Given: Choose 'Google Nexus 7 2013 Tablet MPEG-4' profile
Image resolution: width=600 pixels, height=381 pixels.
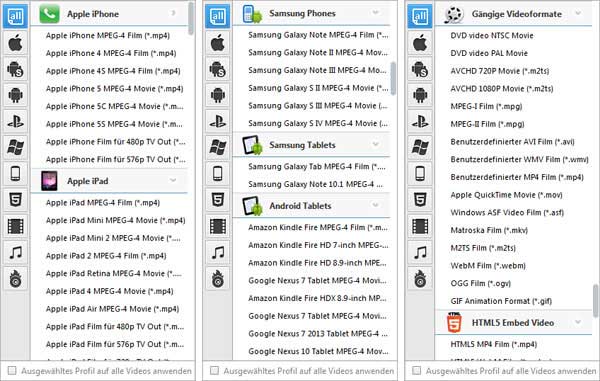Looking at the screenshot, I should click(318, 334).
